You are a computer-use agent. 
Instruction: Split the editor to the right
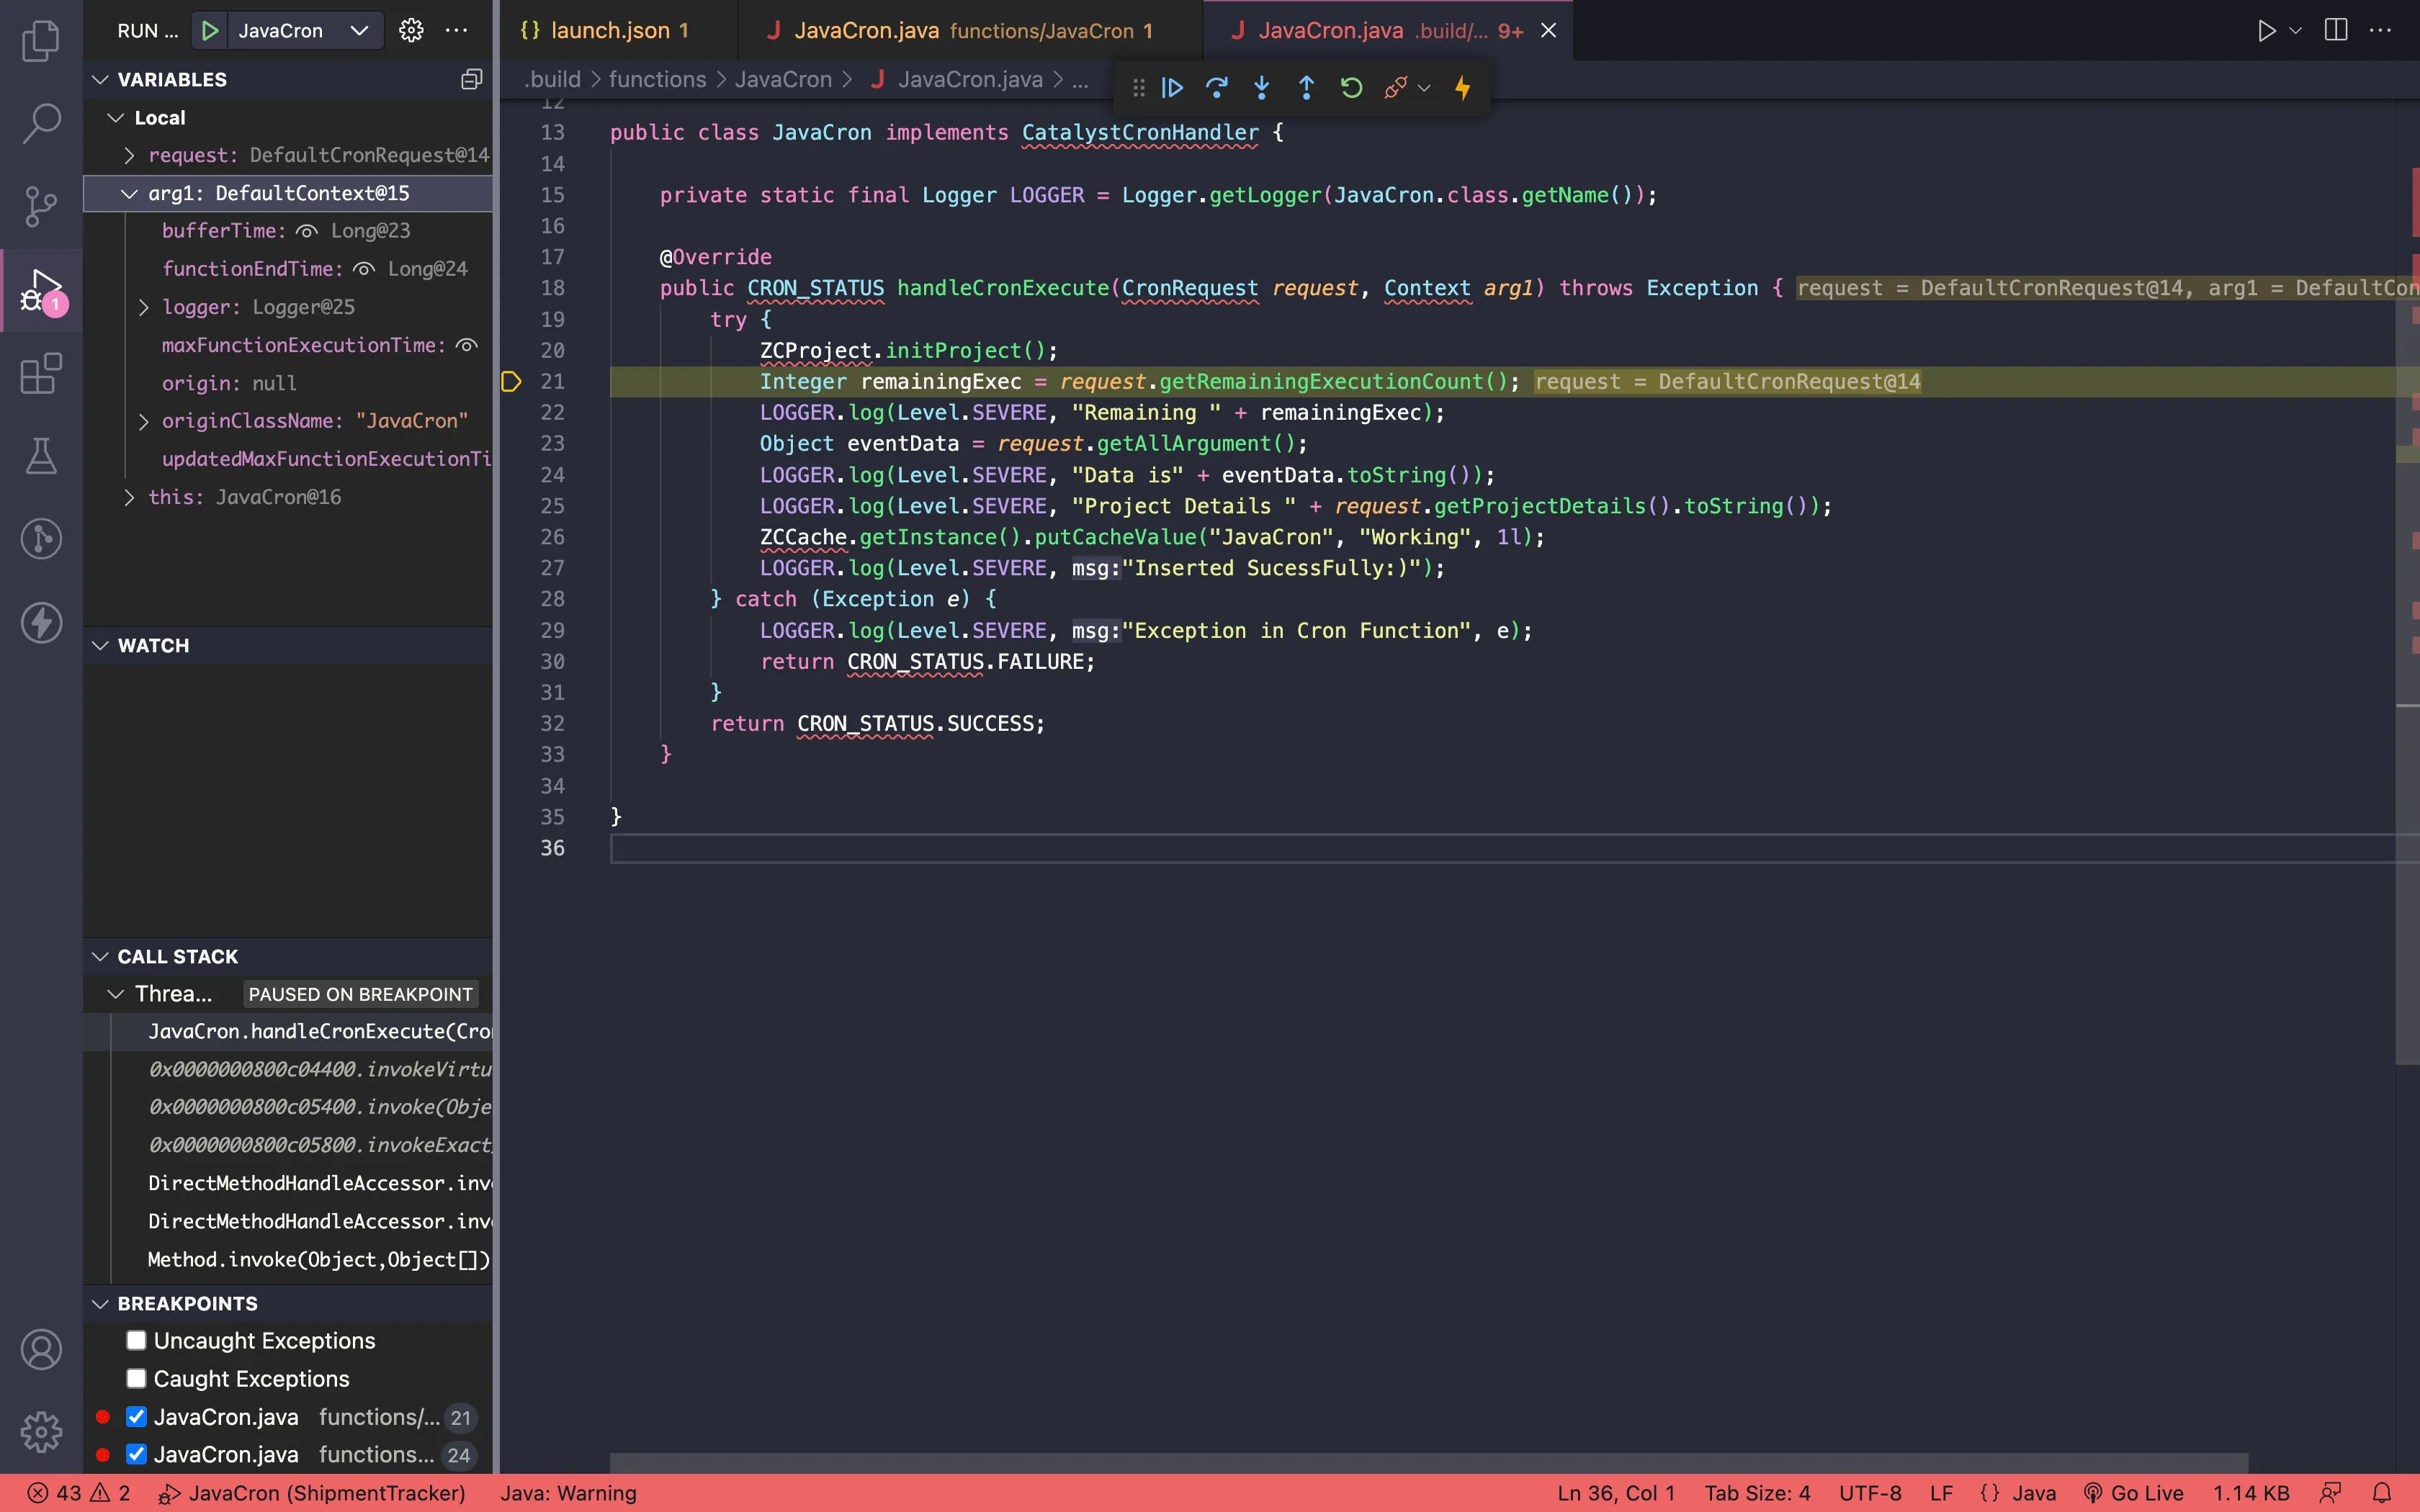[x=2336, y=30]
